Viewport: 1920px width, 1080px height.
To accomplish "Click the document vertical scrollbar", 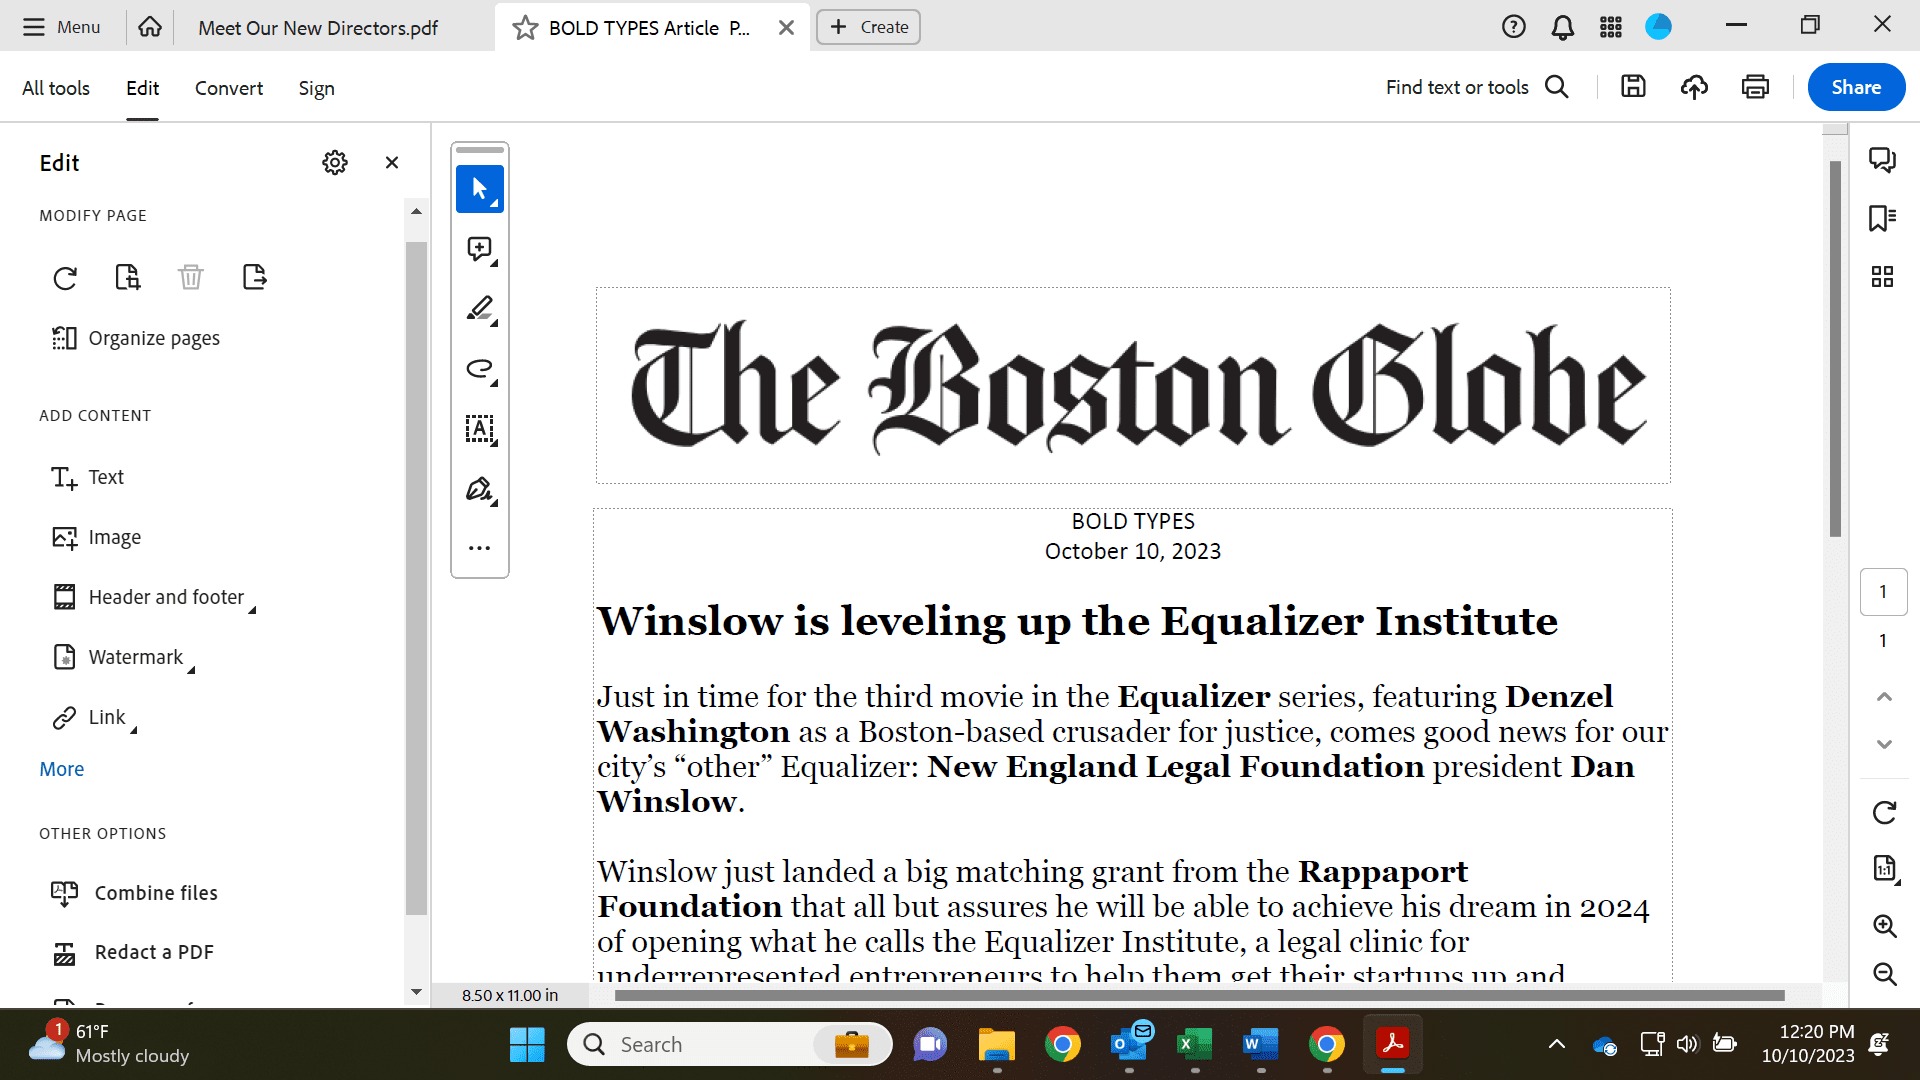I will tap(1835, 350).
